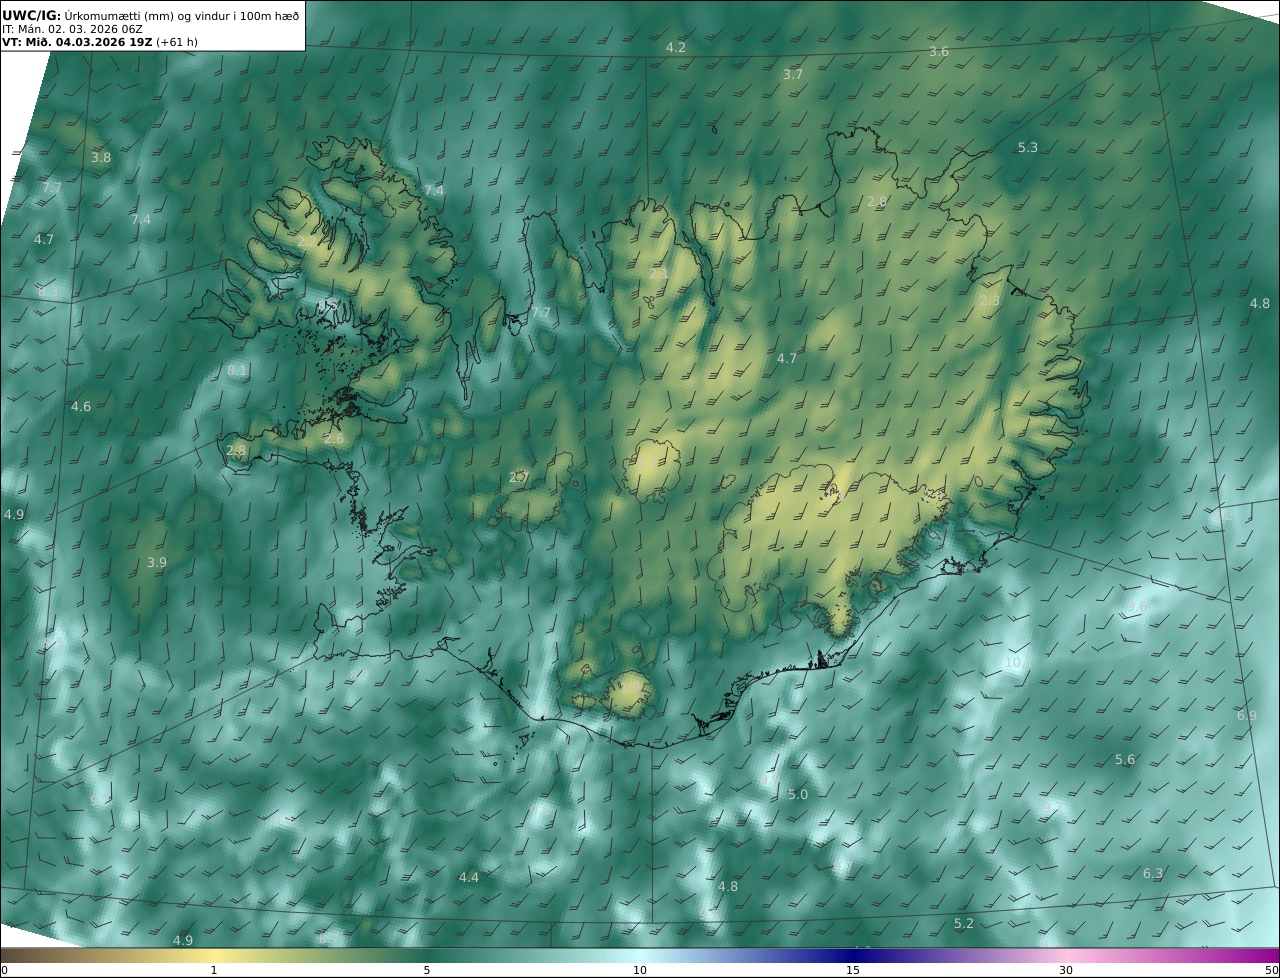Select the 2.6 value label
The height and width of the screenshot is (978, 1280).
(334, 439)
